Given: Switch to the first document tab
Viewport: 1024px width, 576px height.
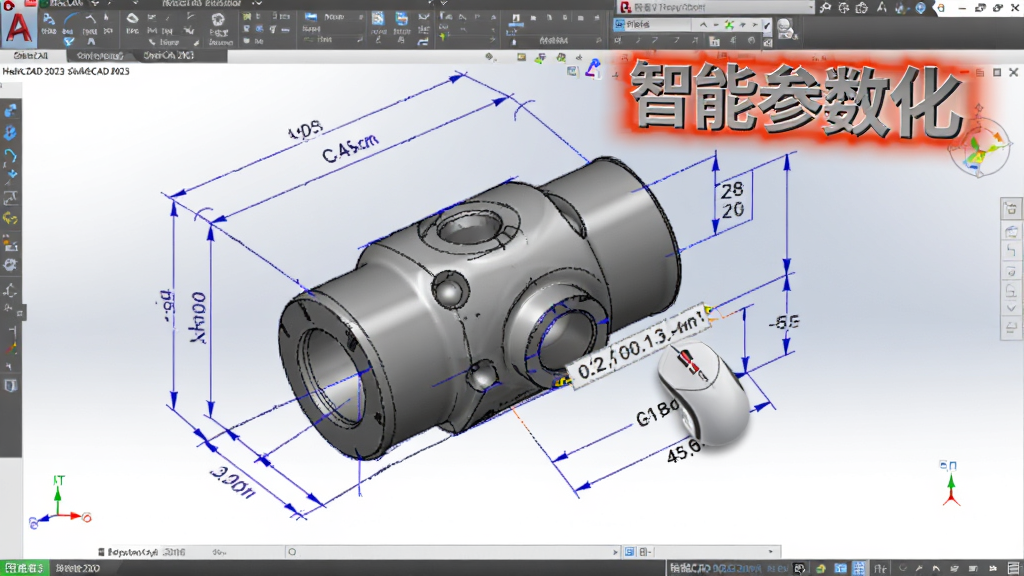Looking at the screenshot, I should [x=31, y=56].
